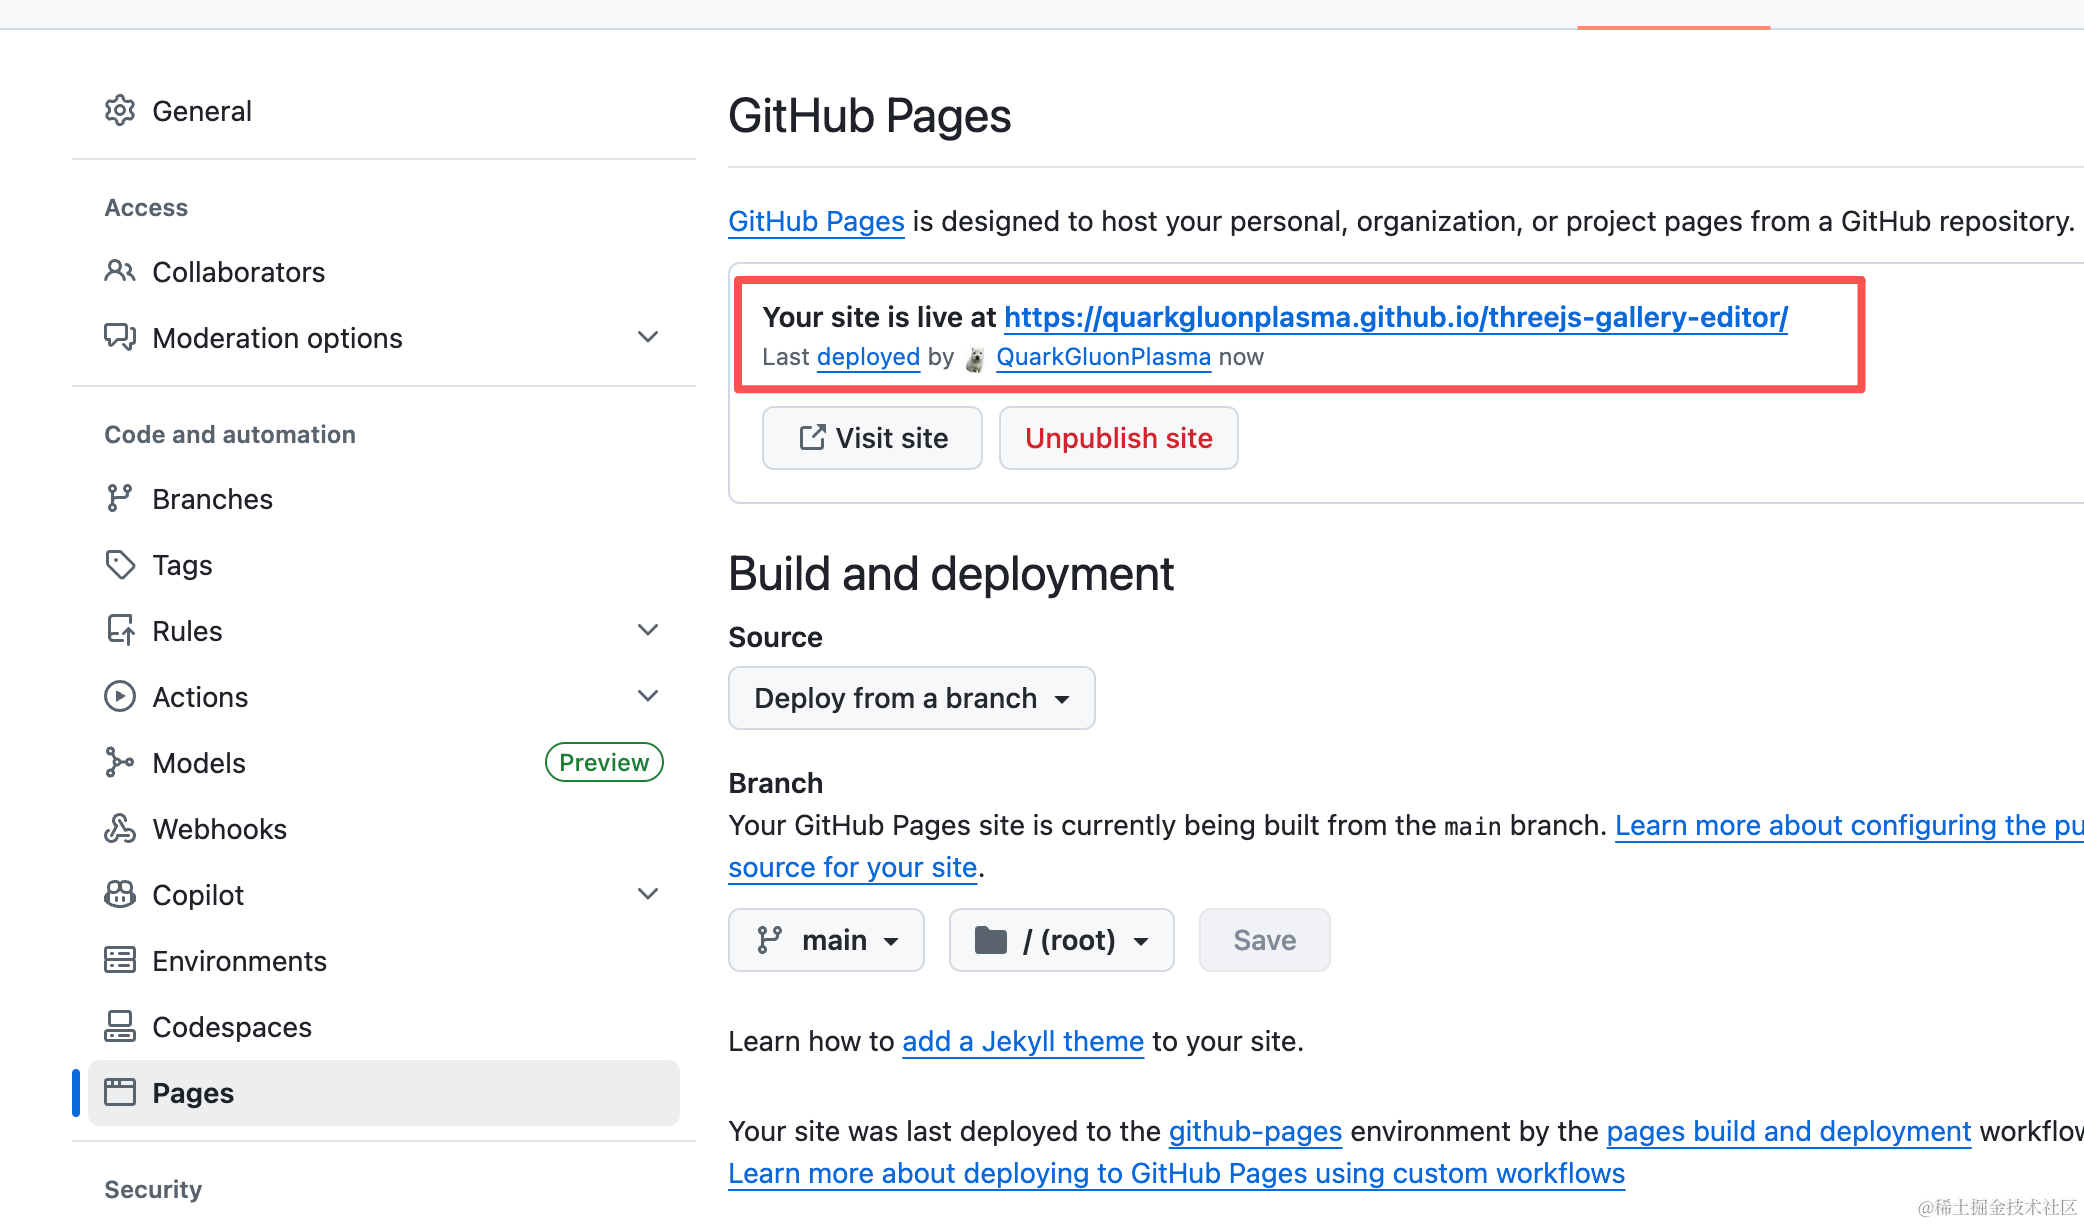Click Learn more about custom workflows link
This screenshot has height=1224, width=2084.
[1176, 1173]
